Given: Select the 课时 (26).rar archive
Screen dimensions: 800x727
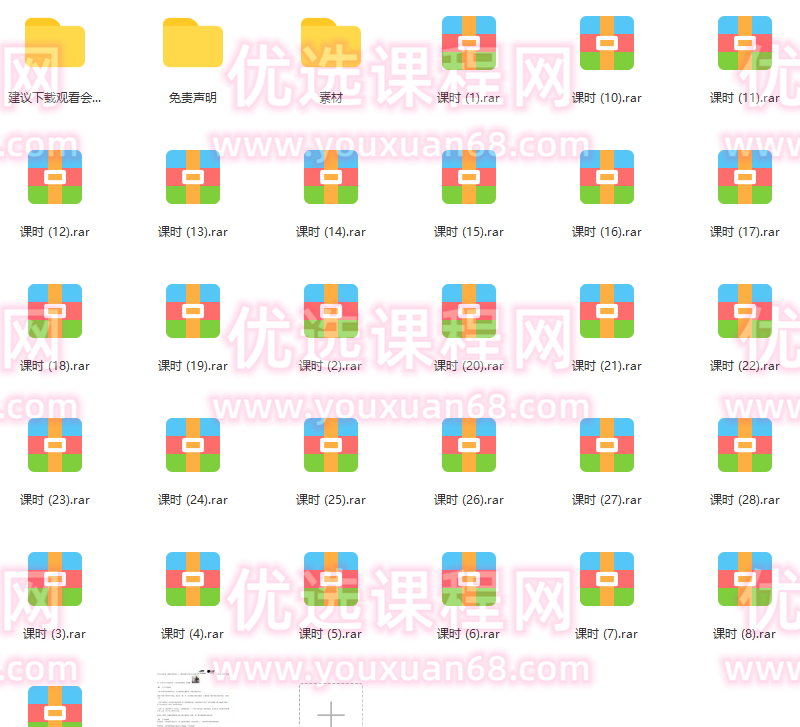Looking at the screenshot, I should (469, 446).
